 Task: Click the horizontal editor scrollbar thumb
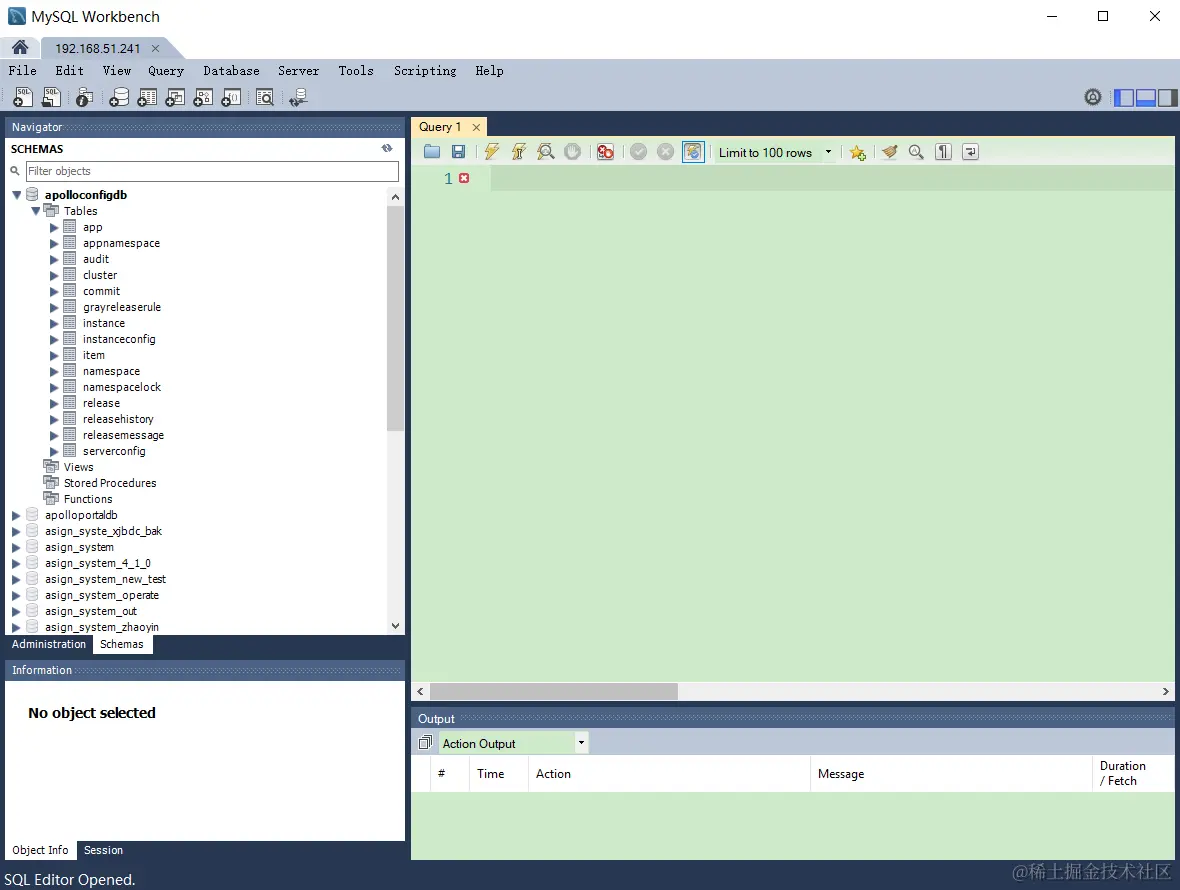(554, 691)
